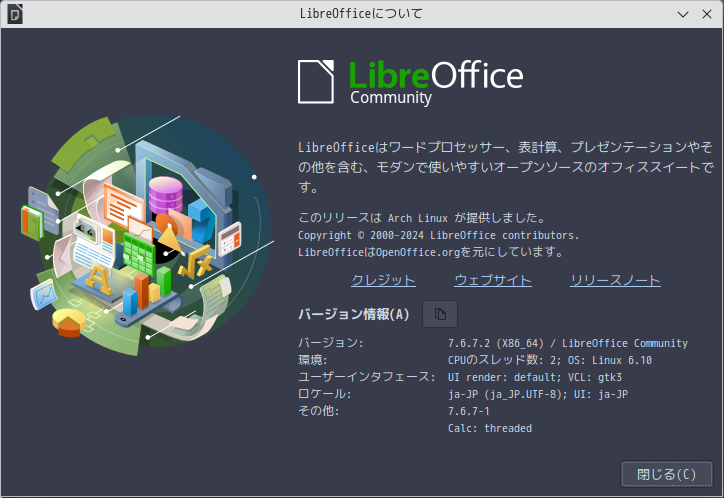Click the その他: label
This screenshot has height=498, width=724.
(319, 411)
